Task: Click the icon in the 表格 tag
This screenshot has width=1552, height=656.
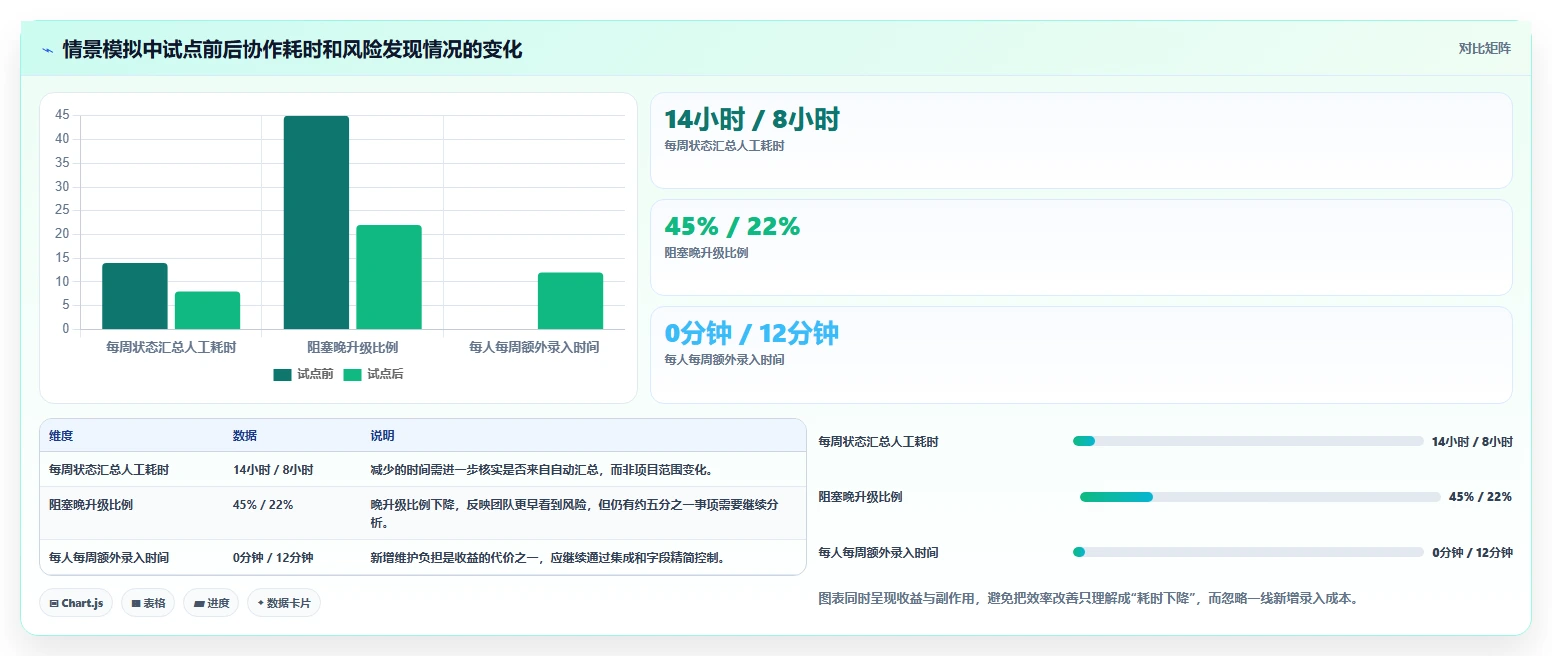Action: point(136,603)
